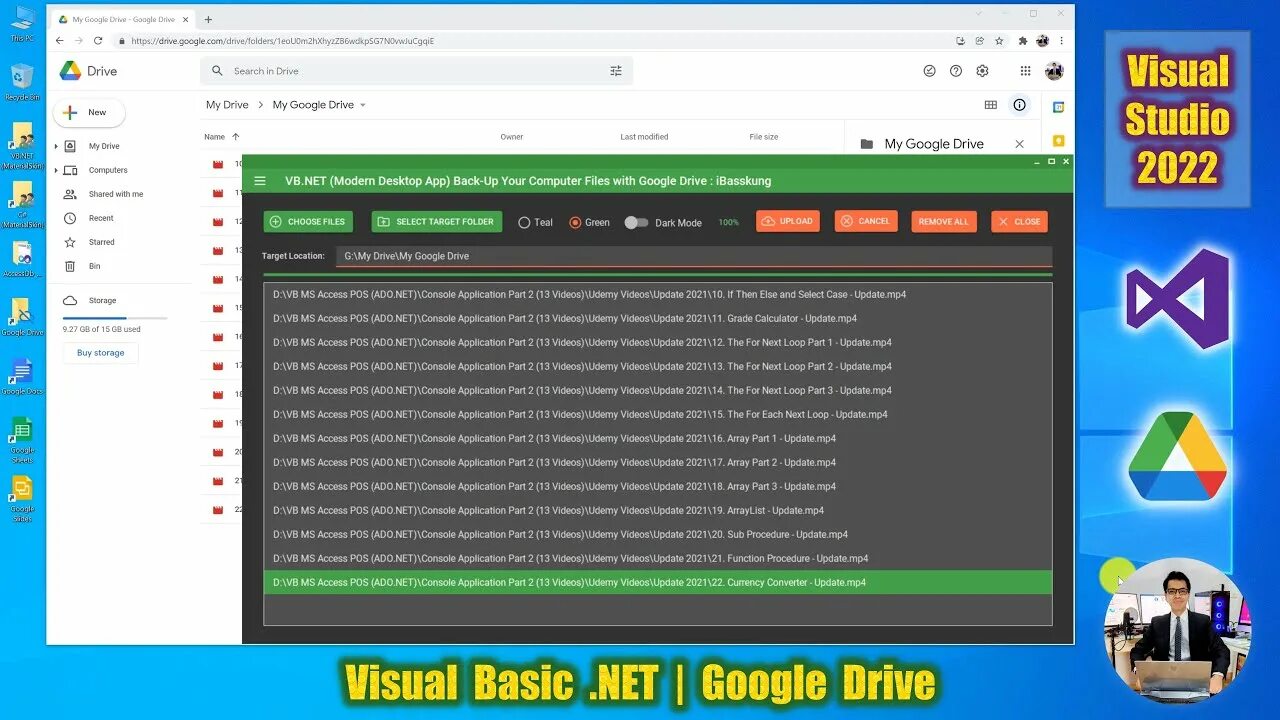Image resolution: width=1280 pixels, height=720 pixels.
Task: Open the Ready for offline status icon
Action: click(x=929, y=71)
